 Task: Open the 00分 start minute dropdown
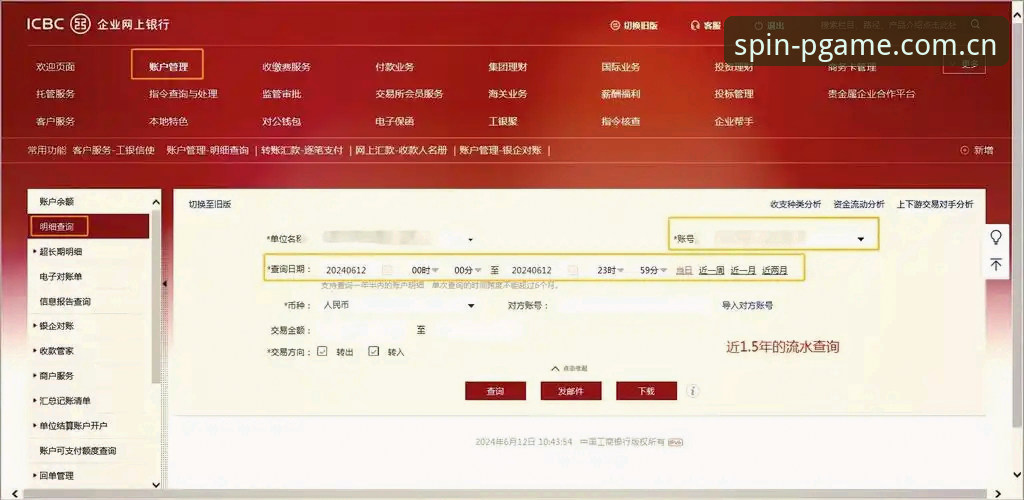(477, 270)
